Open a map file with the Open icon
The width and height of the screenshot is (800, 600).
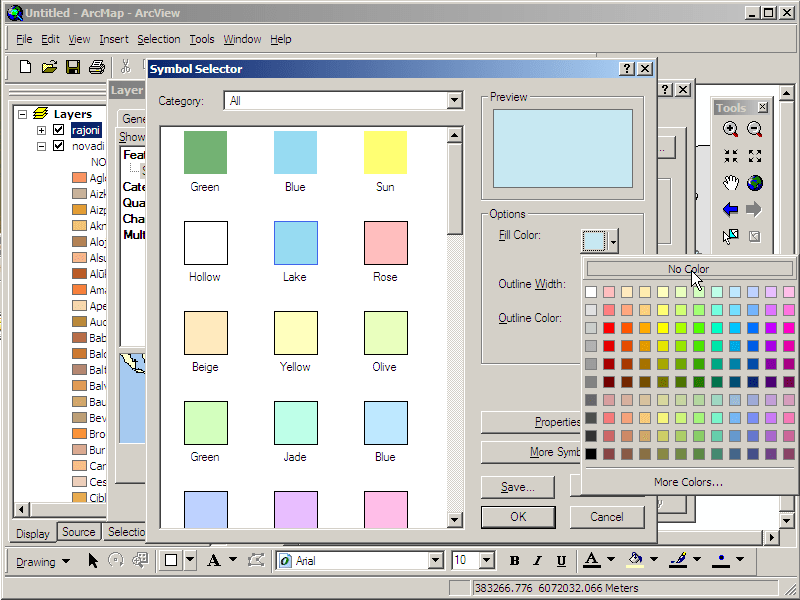click(49, 67)
